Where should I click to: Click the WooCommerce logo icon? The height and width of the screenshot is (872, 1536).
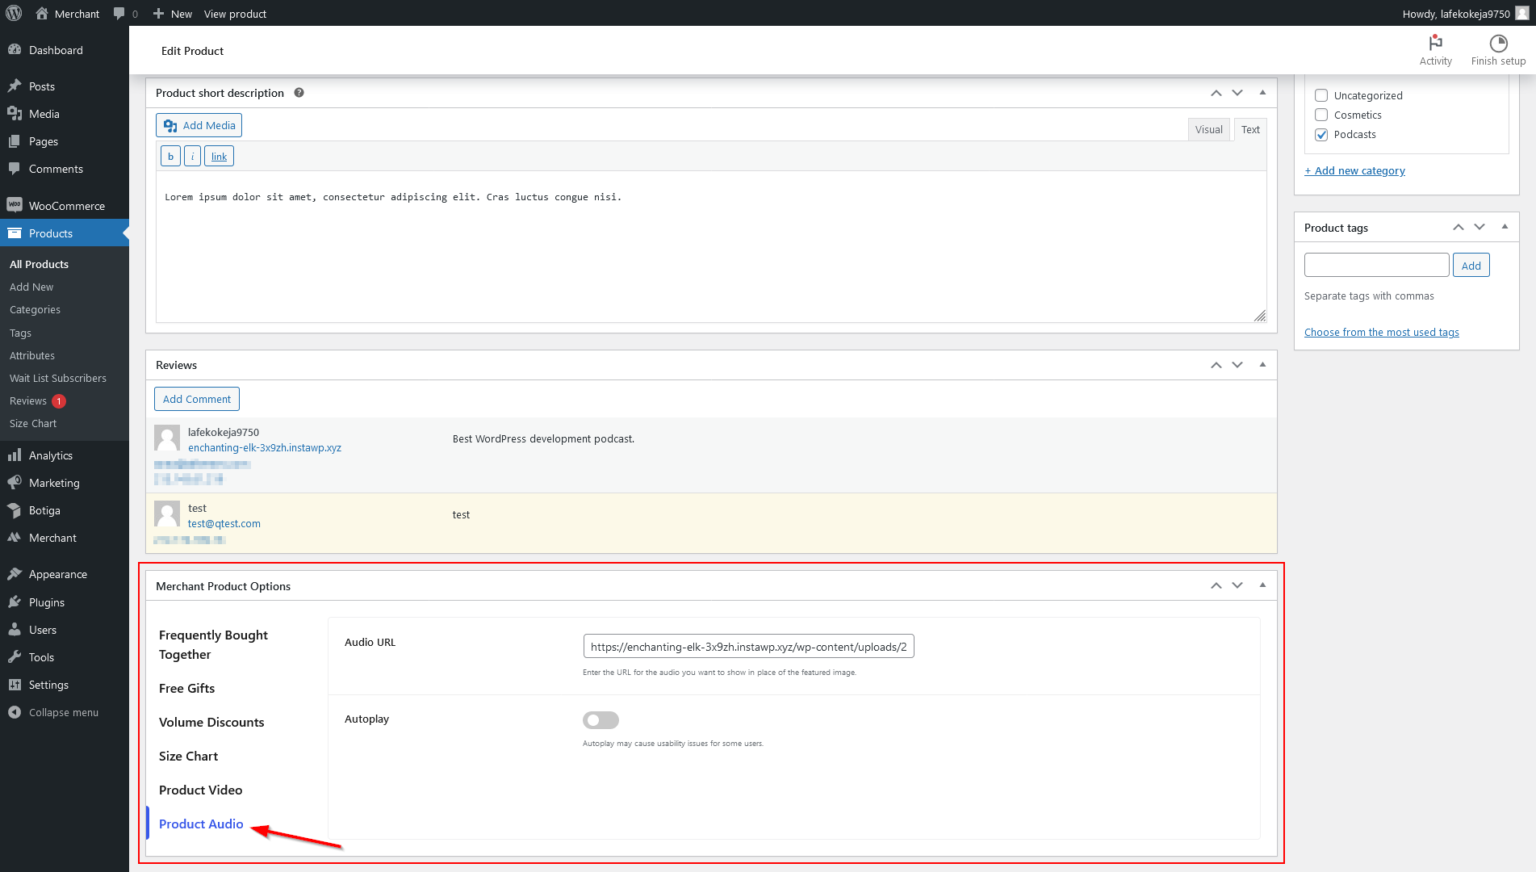(14, 205)
